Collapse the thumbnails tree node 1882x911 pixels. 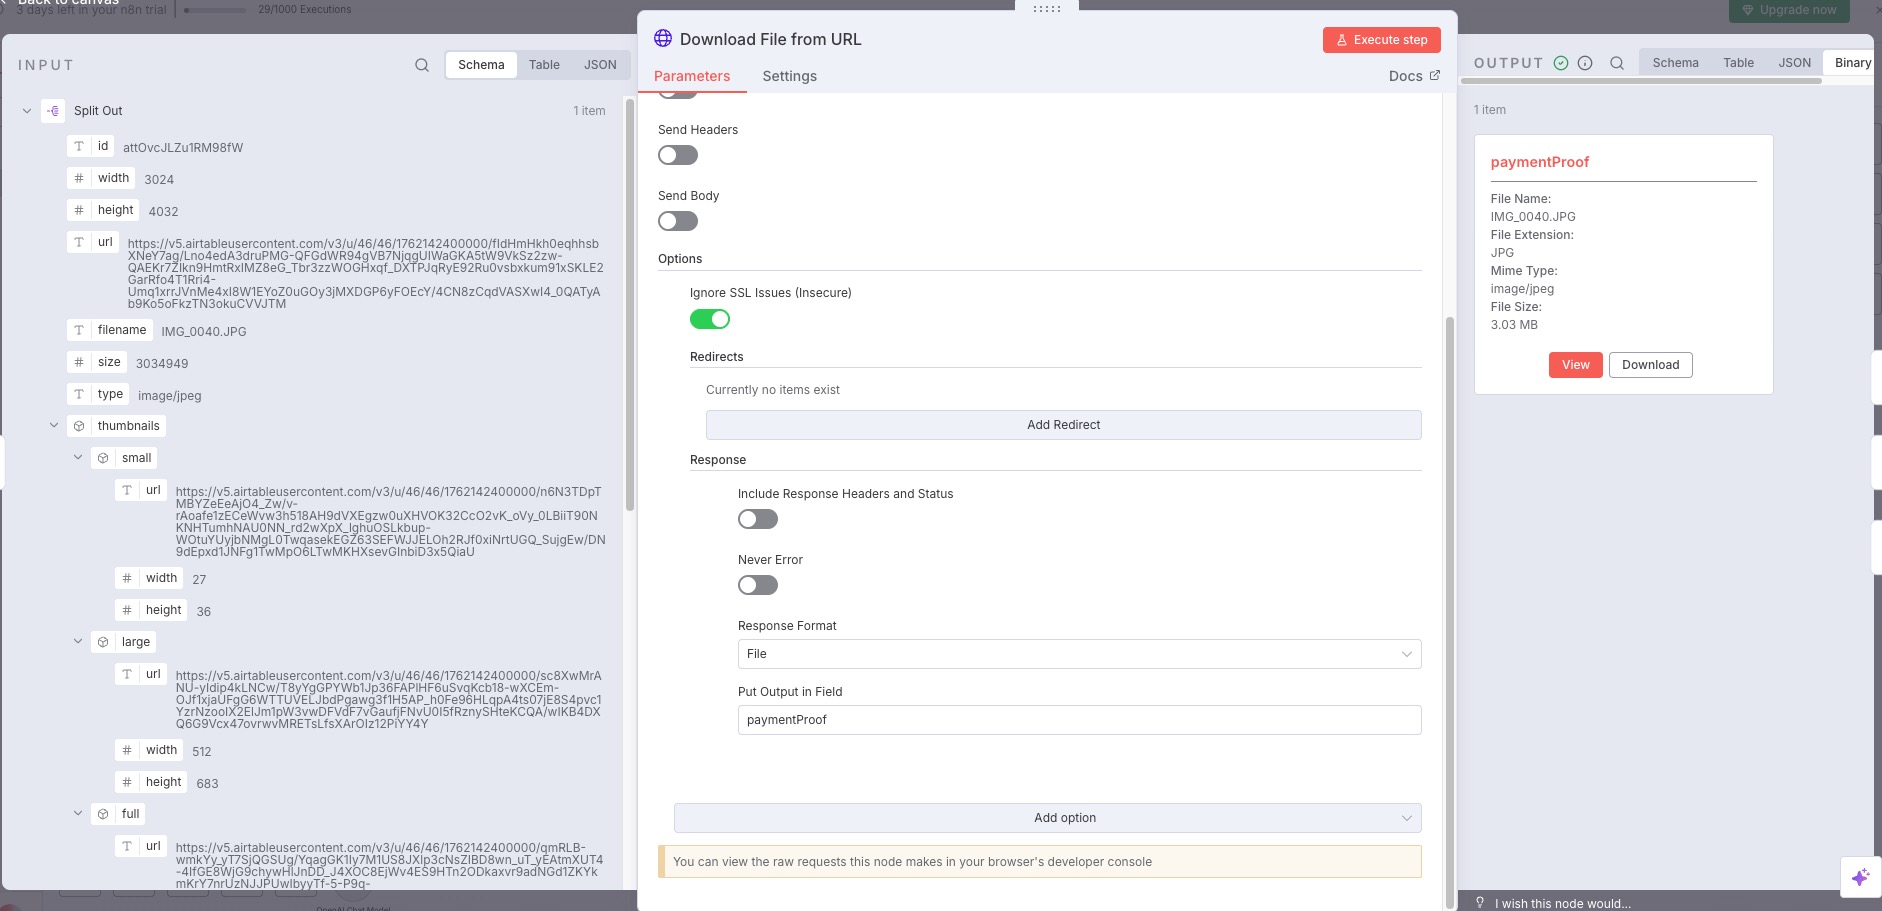(54, 426)
